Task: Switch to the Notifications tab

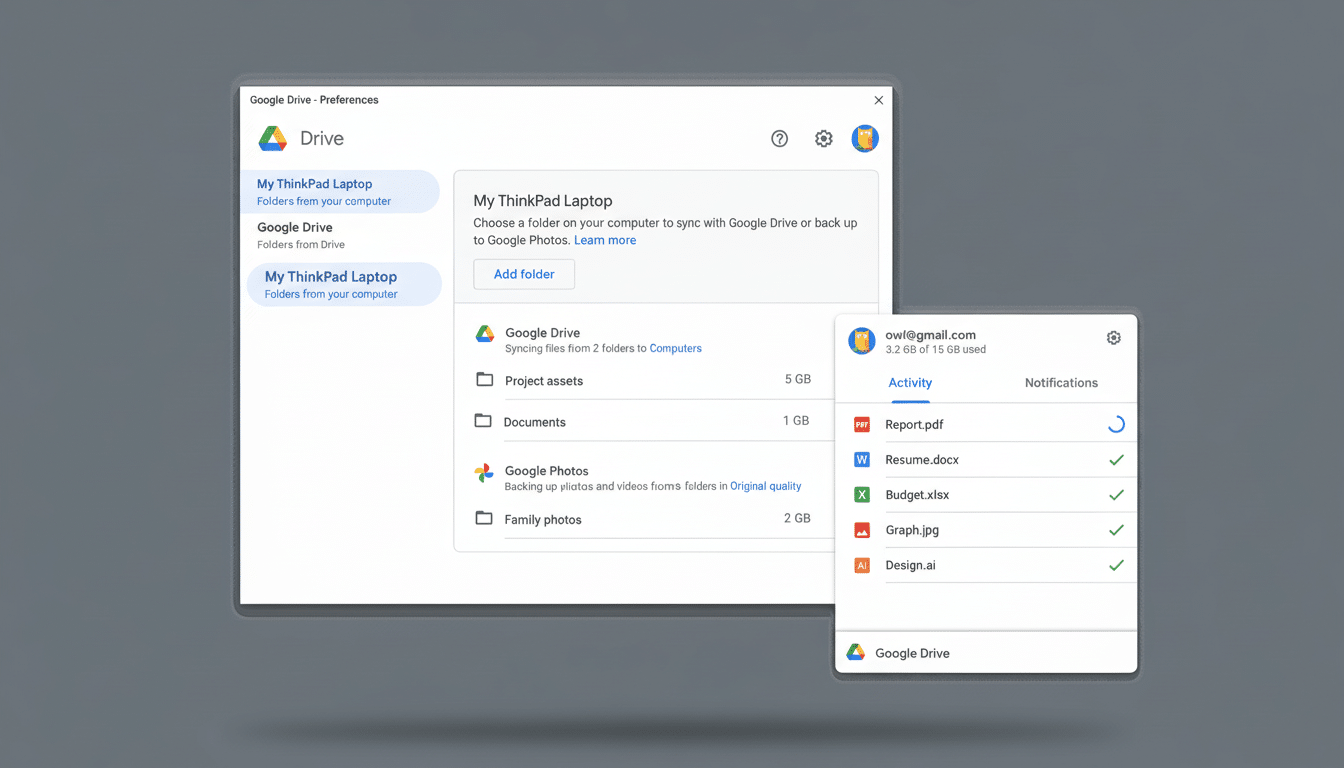Action: point(1061,382)
